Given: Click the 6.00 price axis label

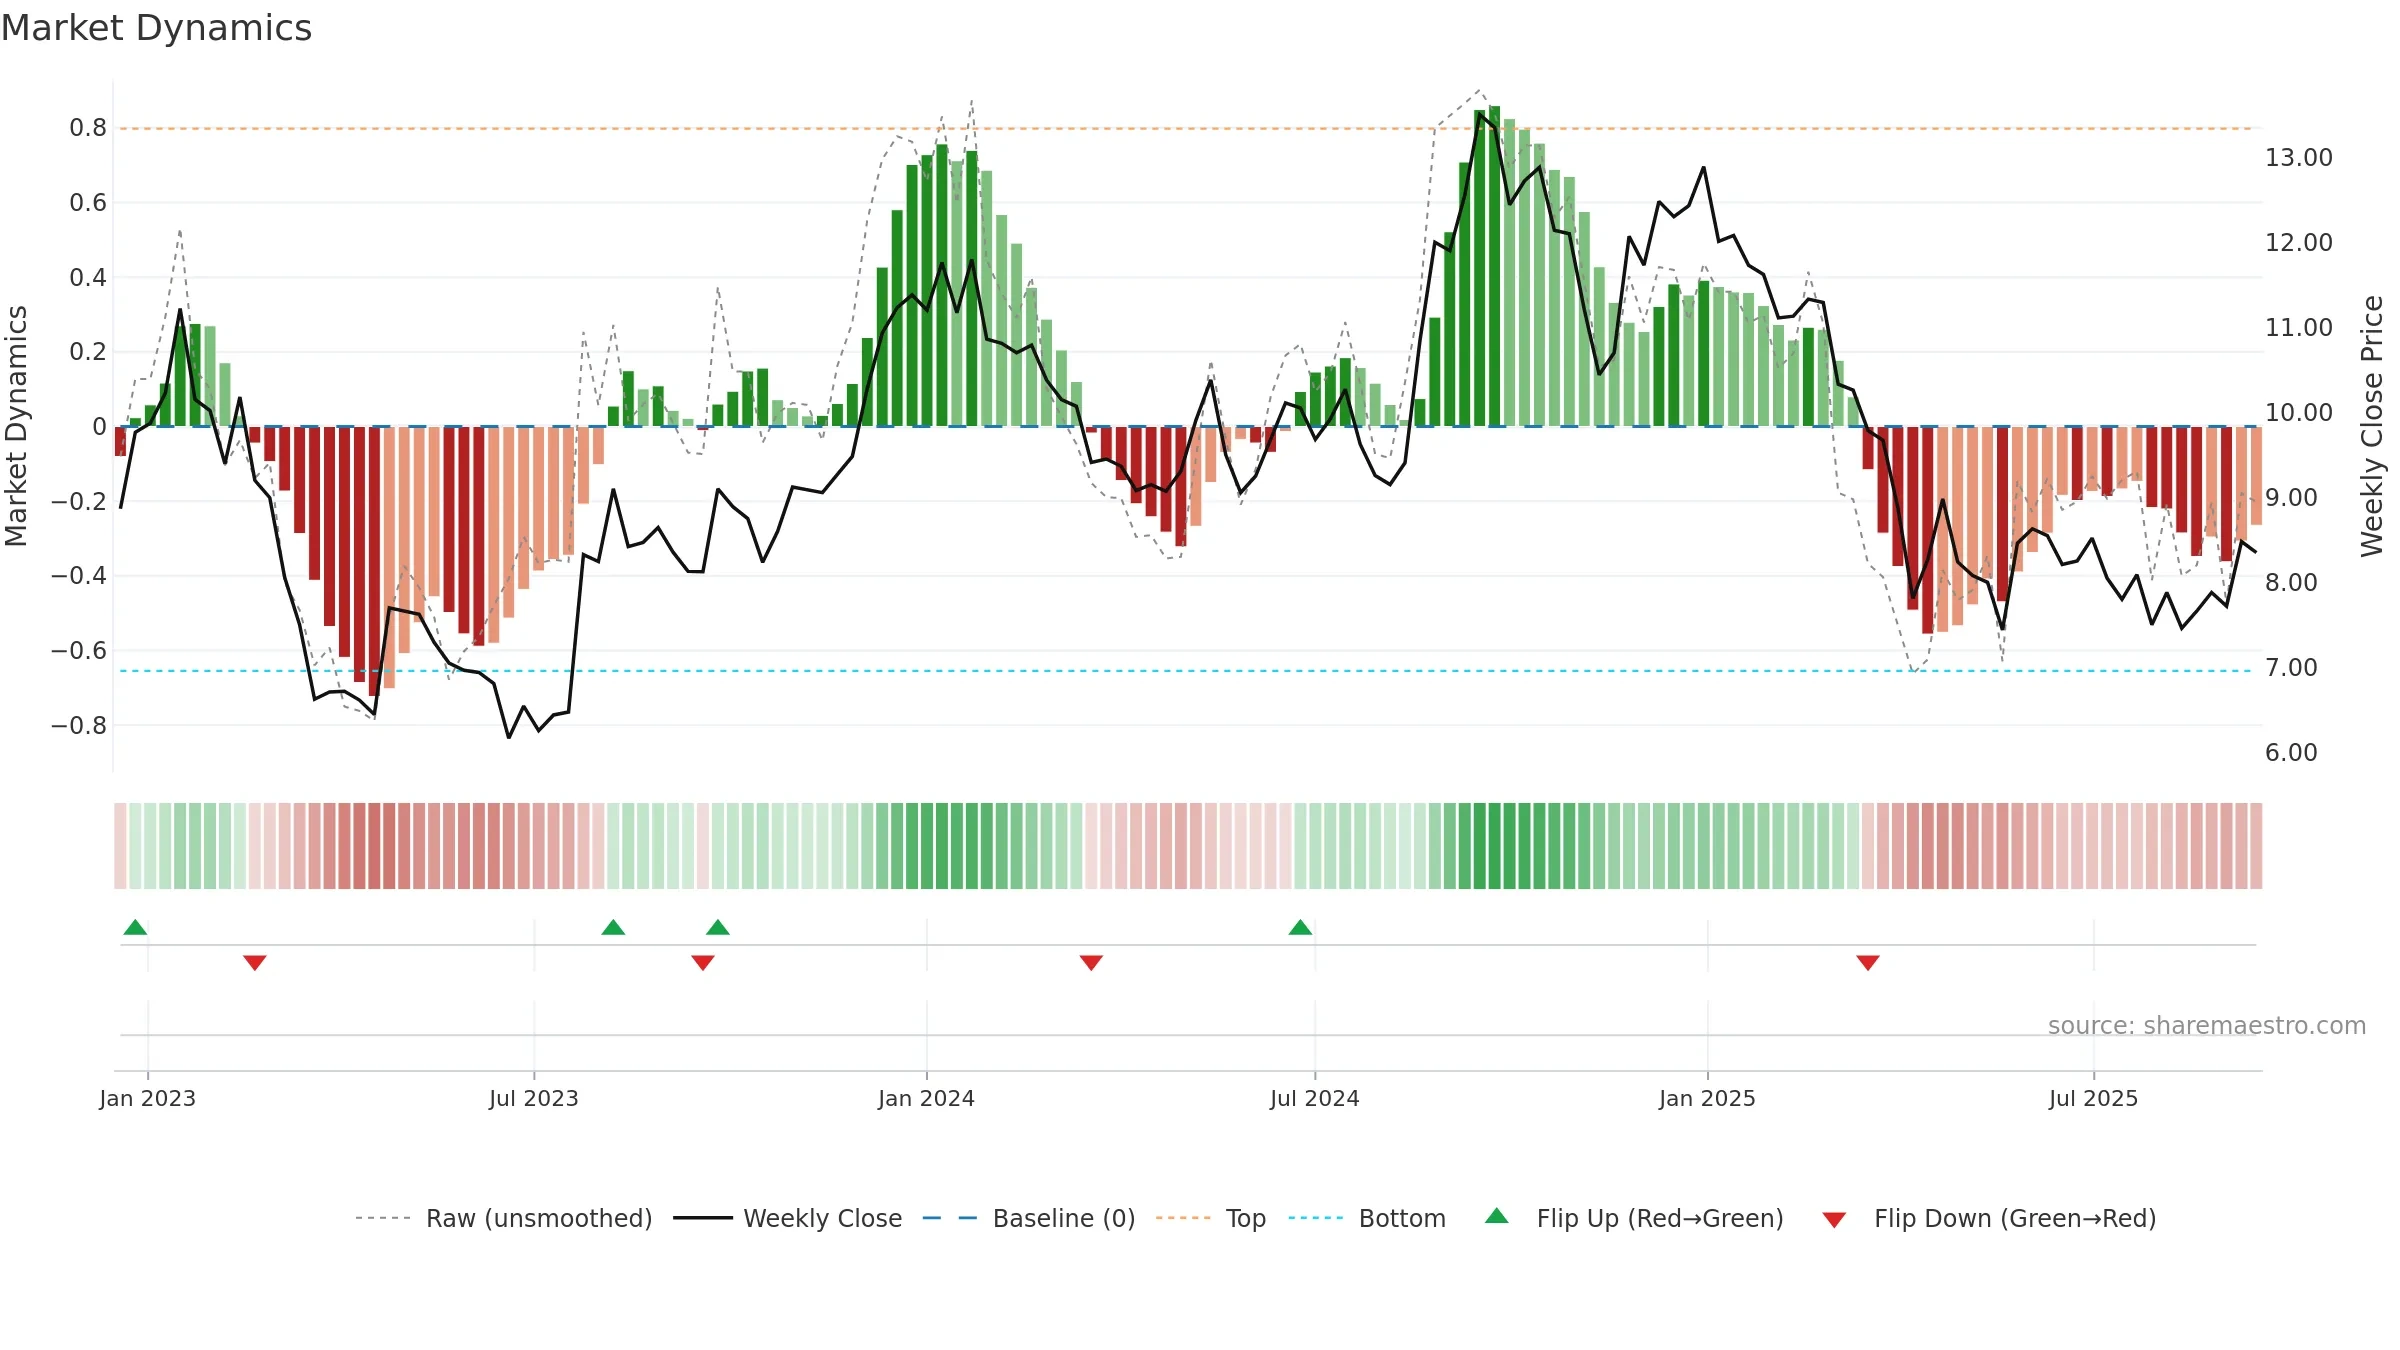Looking at the screenshot, I should tap(2291, 753).
